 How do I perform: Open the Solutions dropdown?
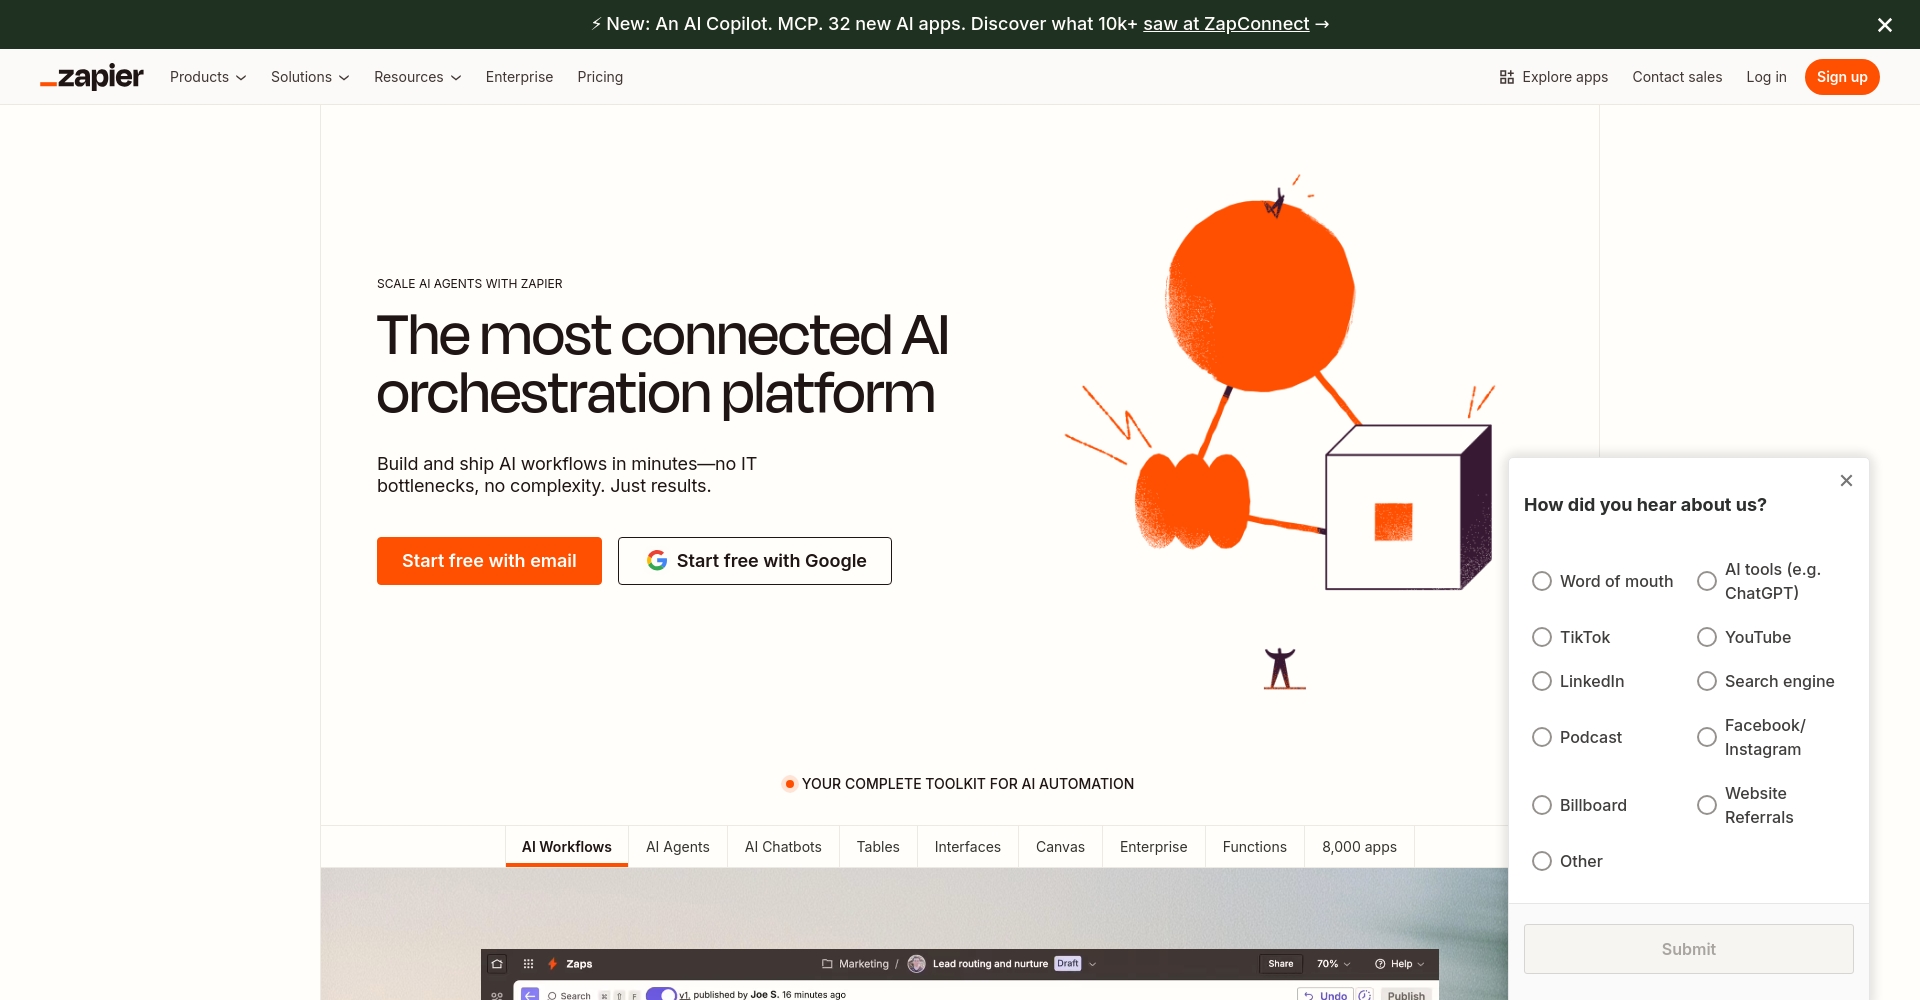click(x=310, y=77)
